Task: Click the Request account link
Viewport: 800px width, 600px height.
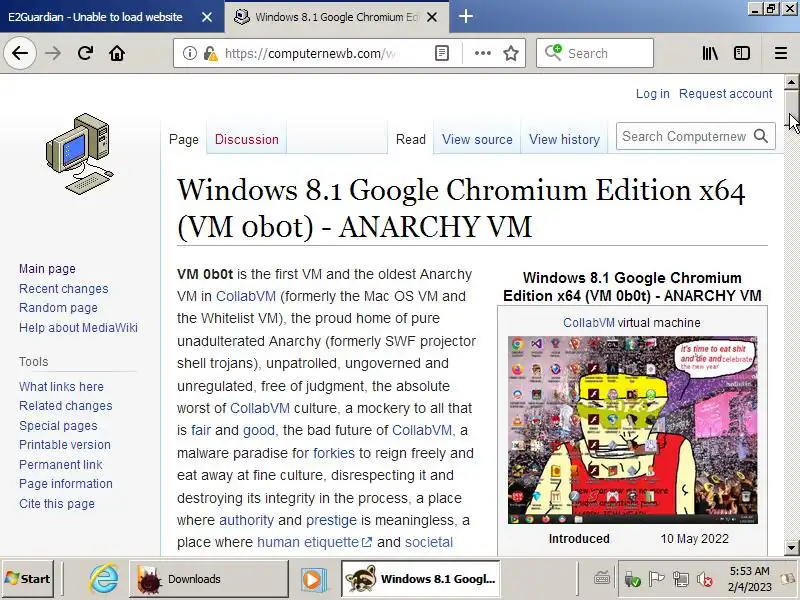Action: click(x=726, y=94)
